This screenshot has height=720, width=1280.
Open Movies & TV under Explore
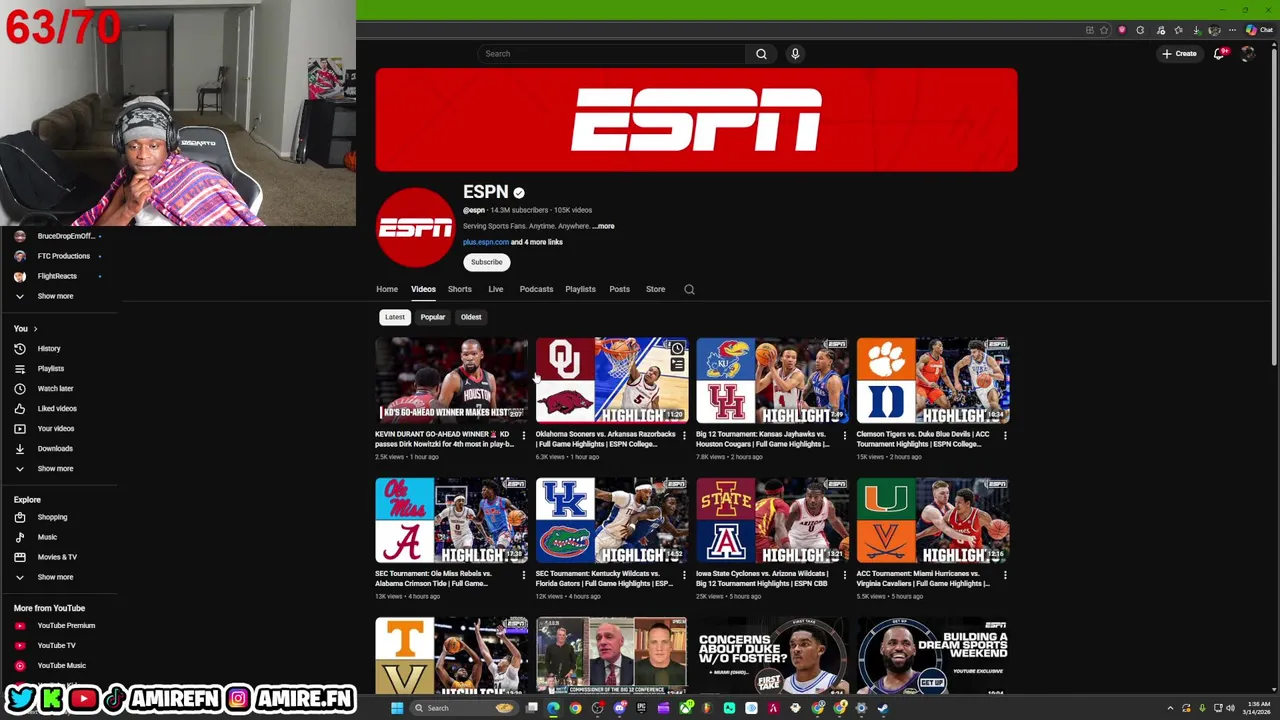coord(60,557)
